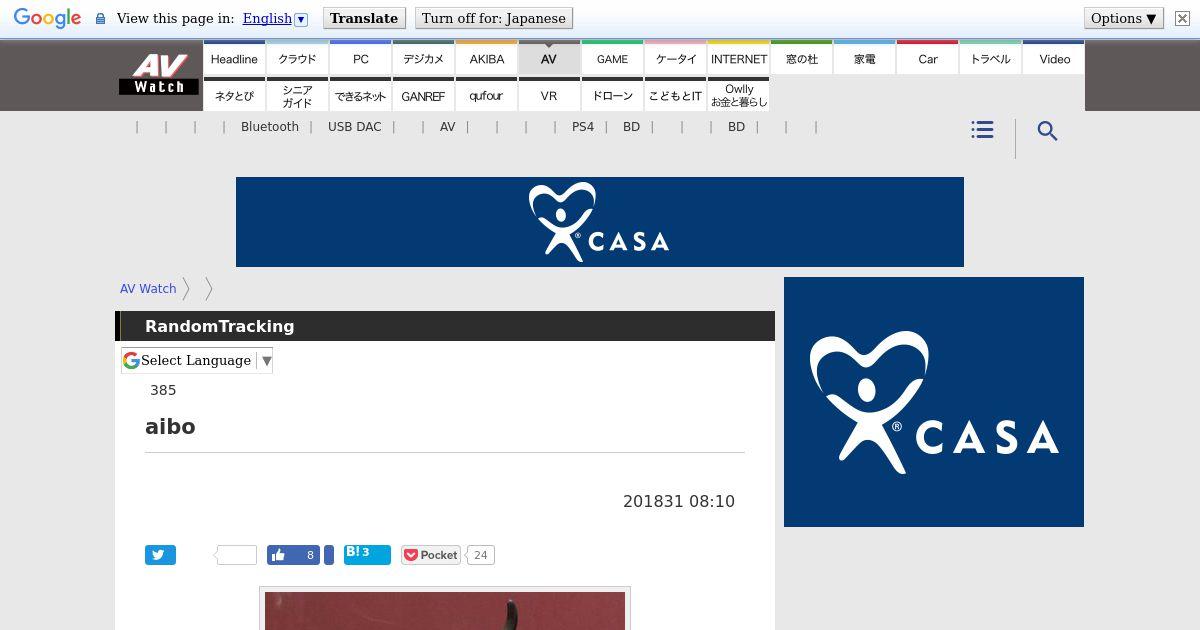Click the AV Watch breadcrumb link

pyautogui.click(x=148, y=288)
